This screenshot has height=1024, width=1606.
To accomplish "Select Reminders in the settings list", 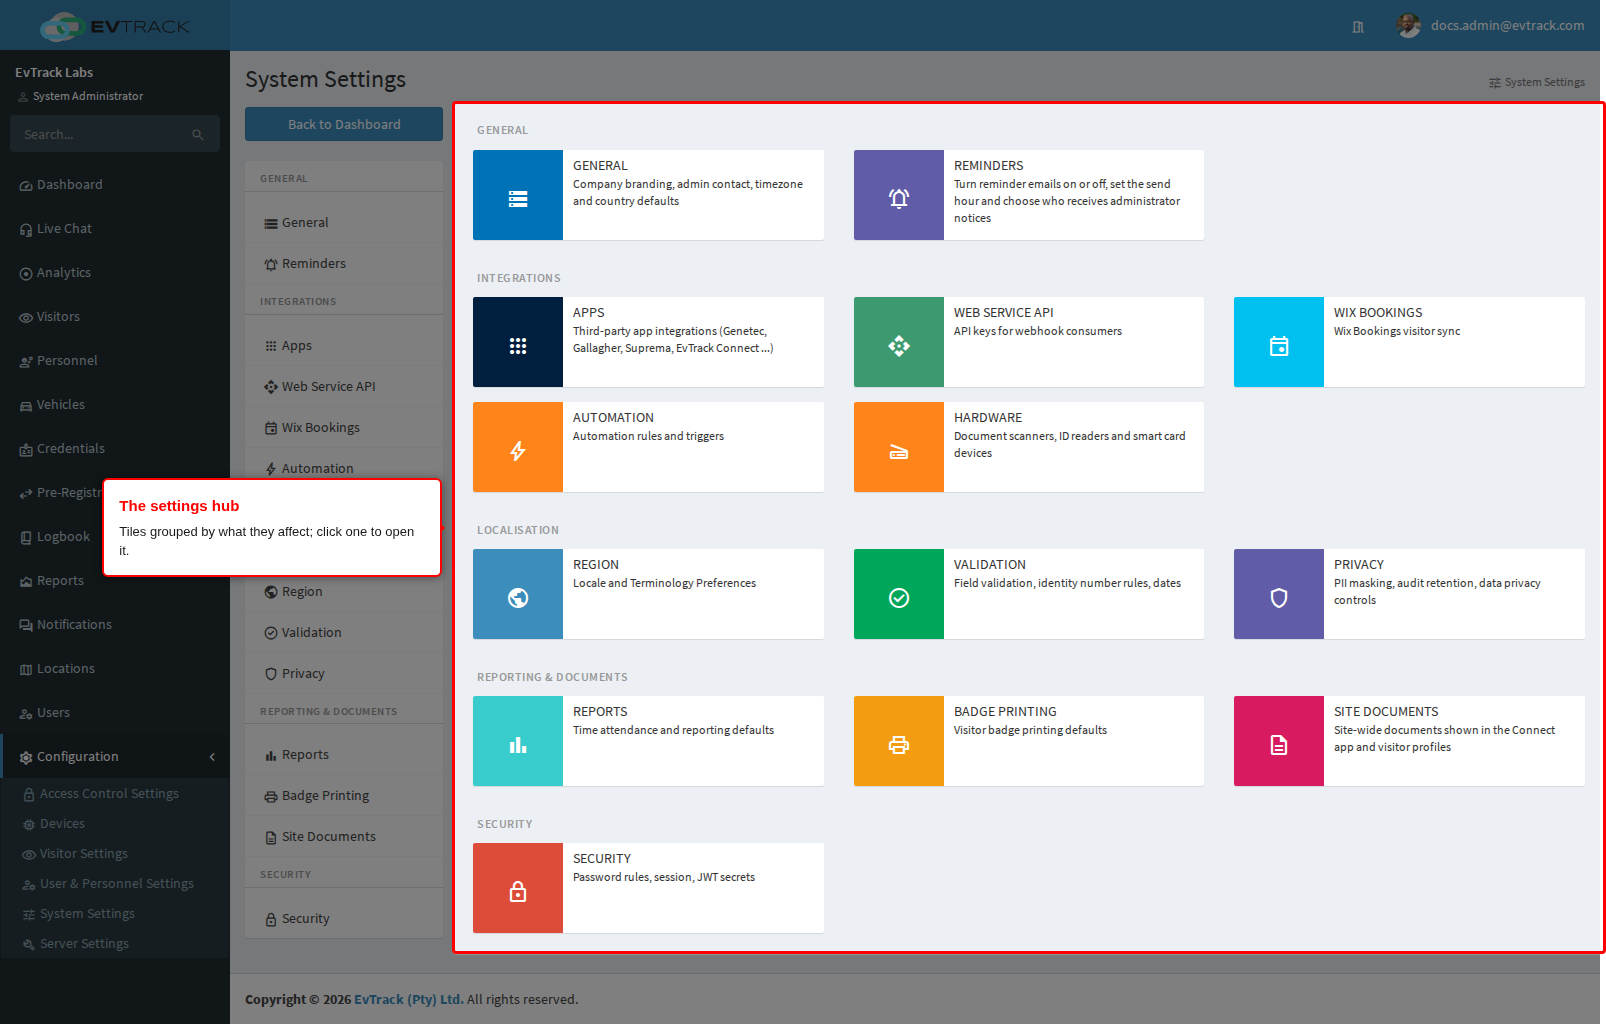I will tap(344, 264).
